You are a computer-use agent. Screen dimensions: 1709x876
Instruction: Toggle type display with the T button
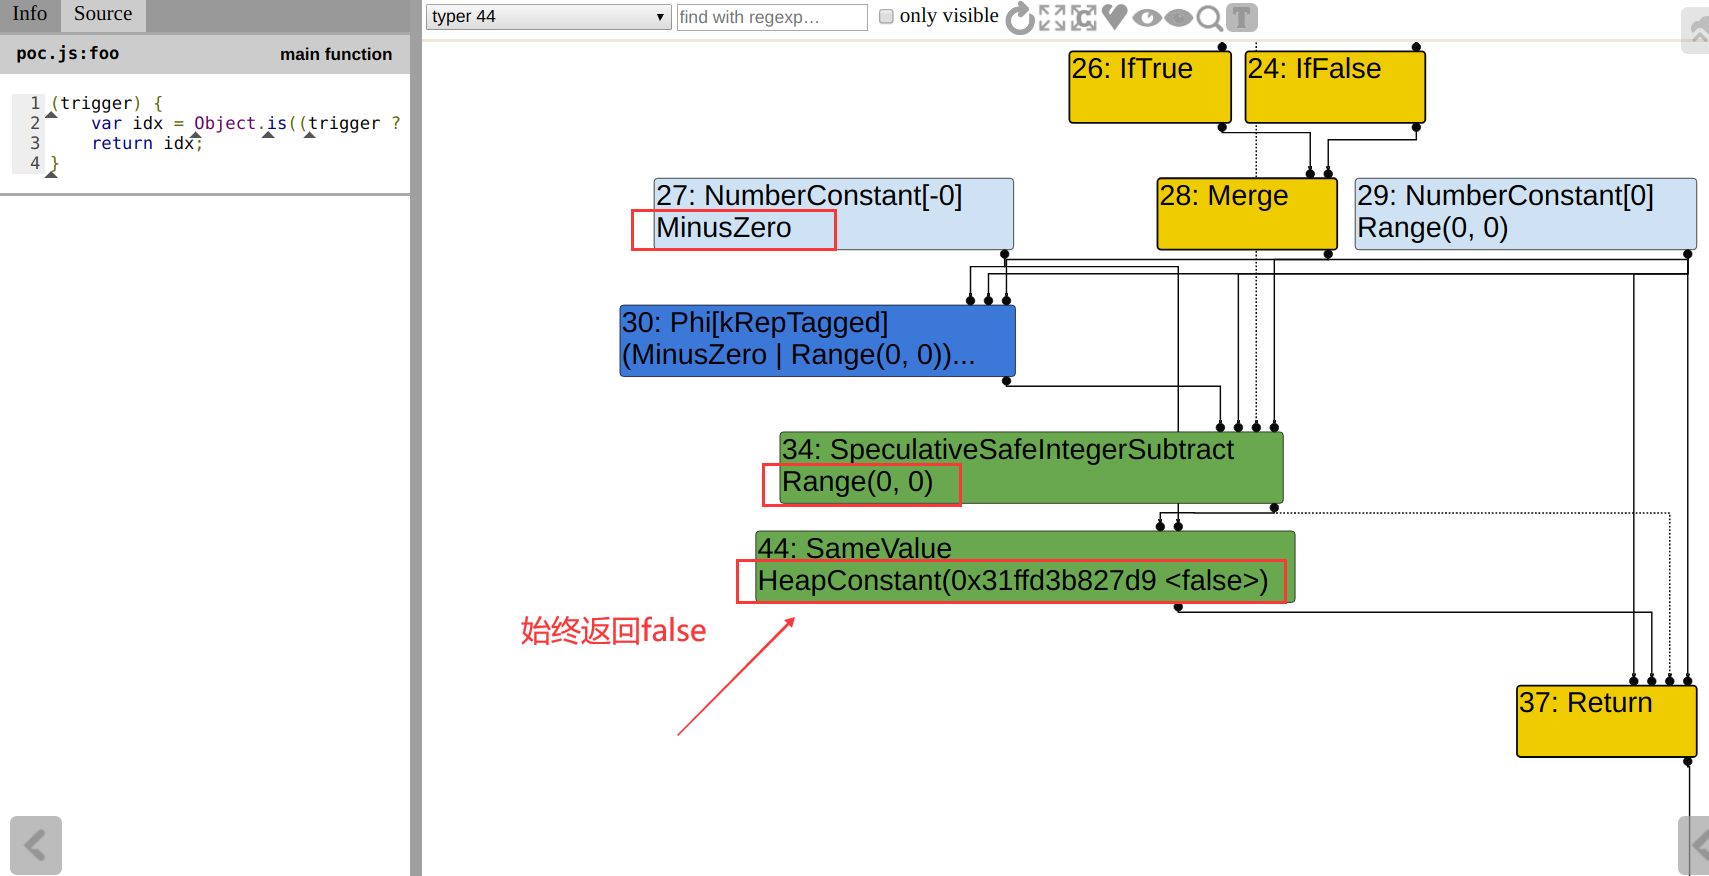(1242, 17)
